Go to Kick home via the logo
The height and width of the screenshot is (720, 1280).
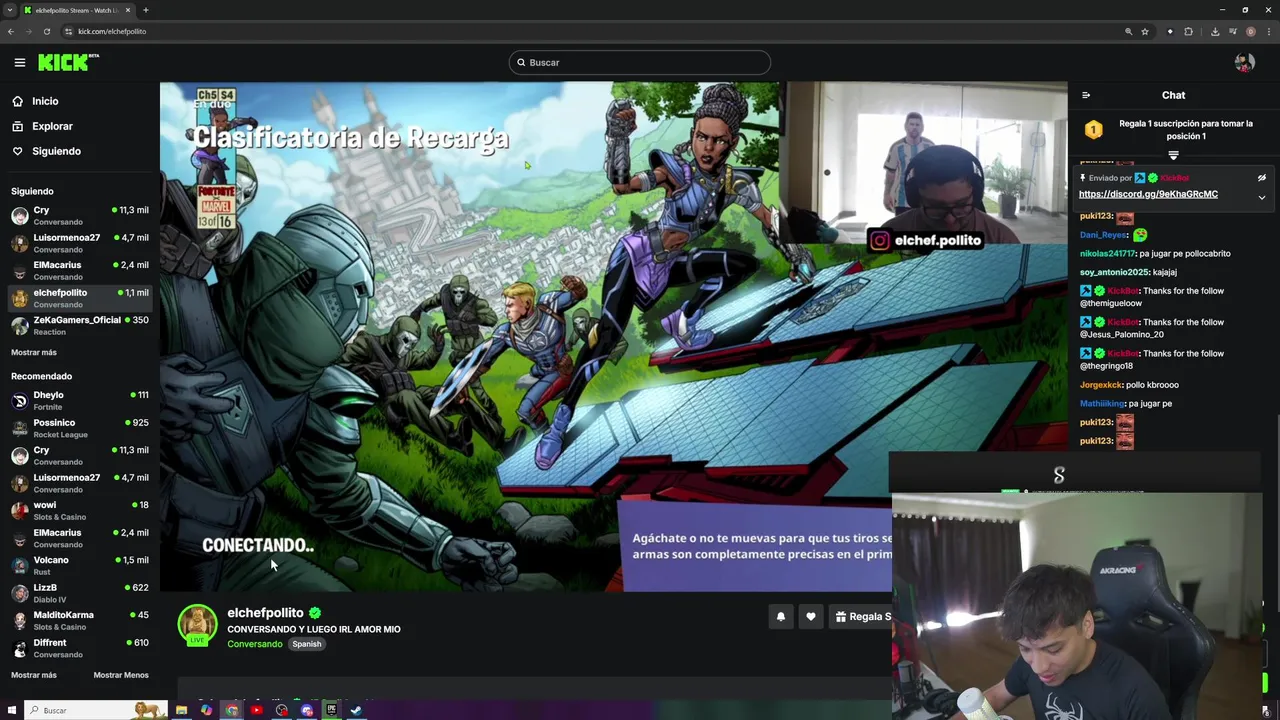tap(68, 62)
